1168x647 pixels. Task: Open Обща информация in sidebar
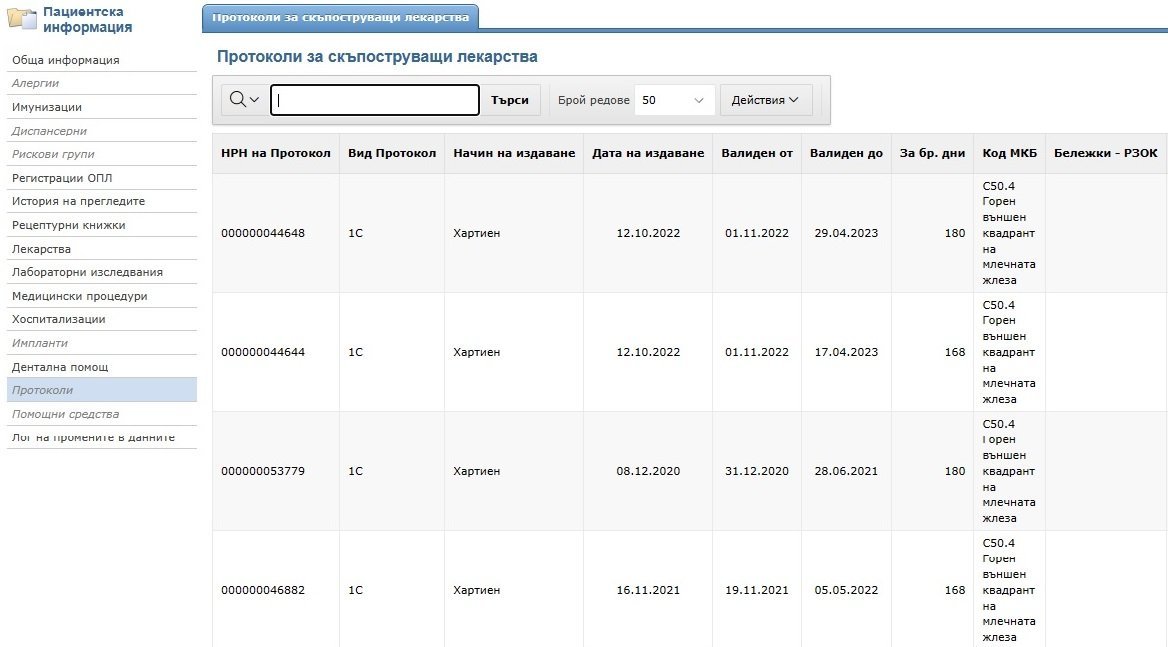tap(66, 60)
